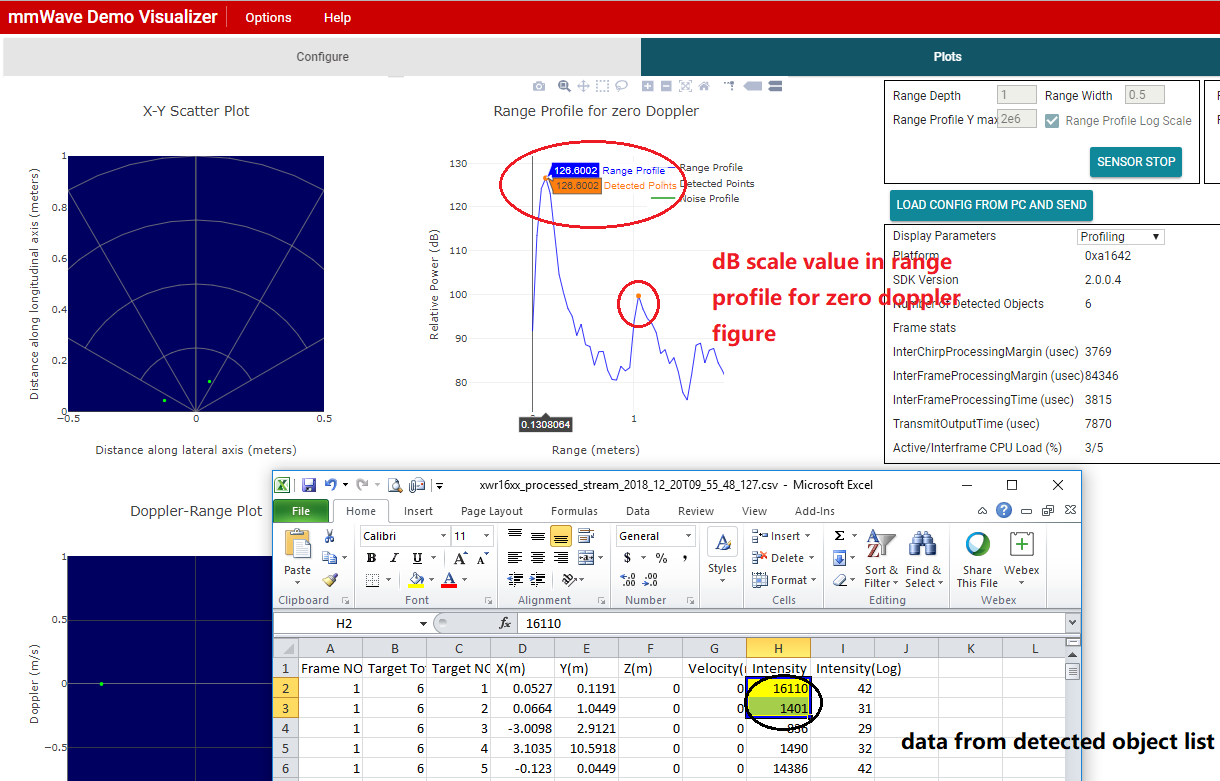The image size is (1220, 781).
Task: Insert a function with the fx button
Action: tap(506, 623)
